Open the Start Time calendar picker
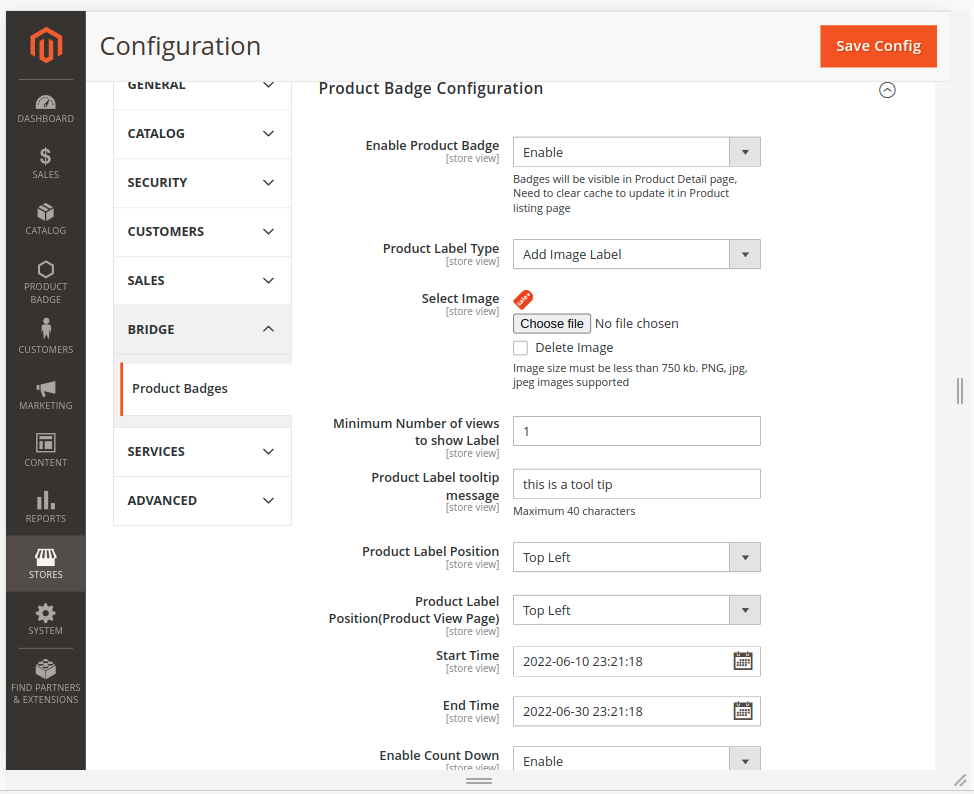 click(743, 661)
